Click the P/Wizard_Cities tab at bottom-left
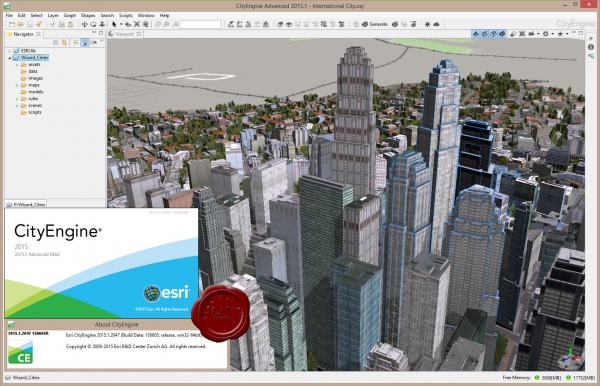 click(26, 204)
